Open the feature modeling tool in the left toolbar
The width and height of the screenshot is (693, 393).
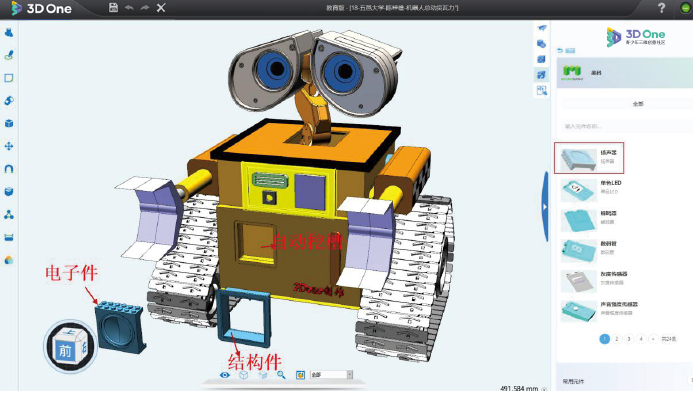pos(9,101)
